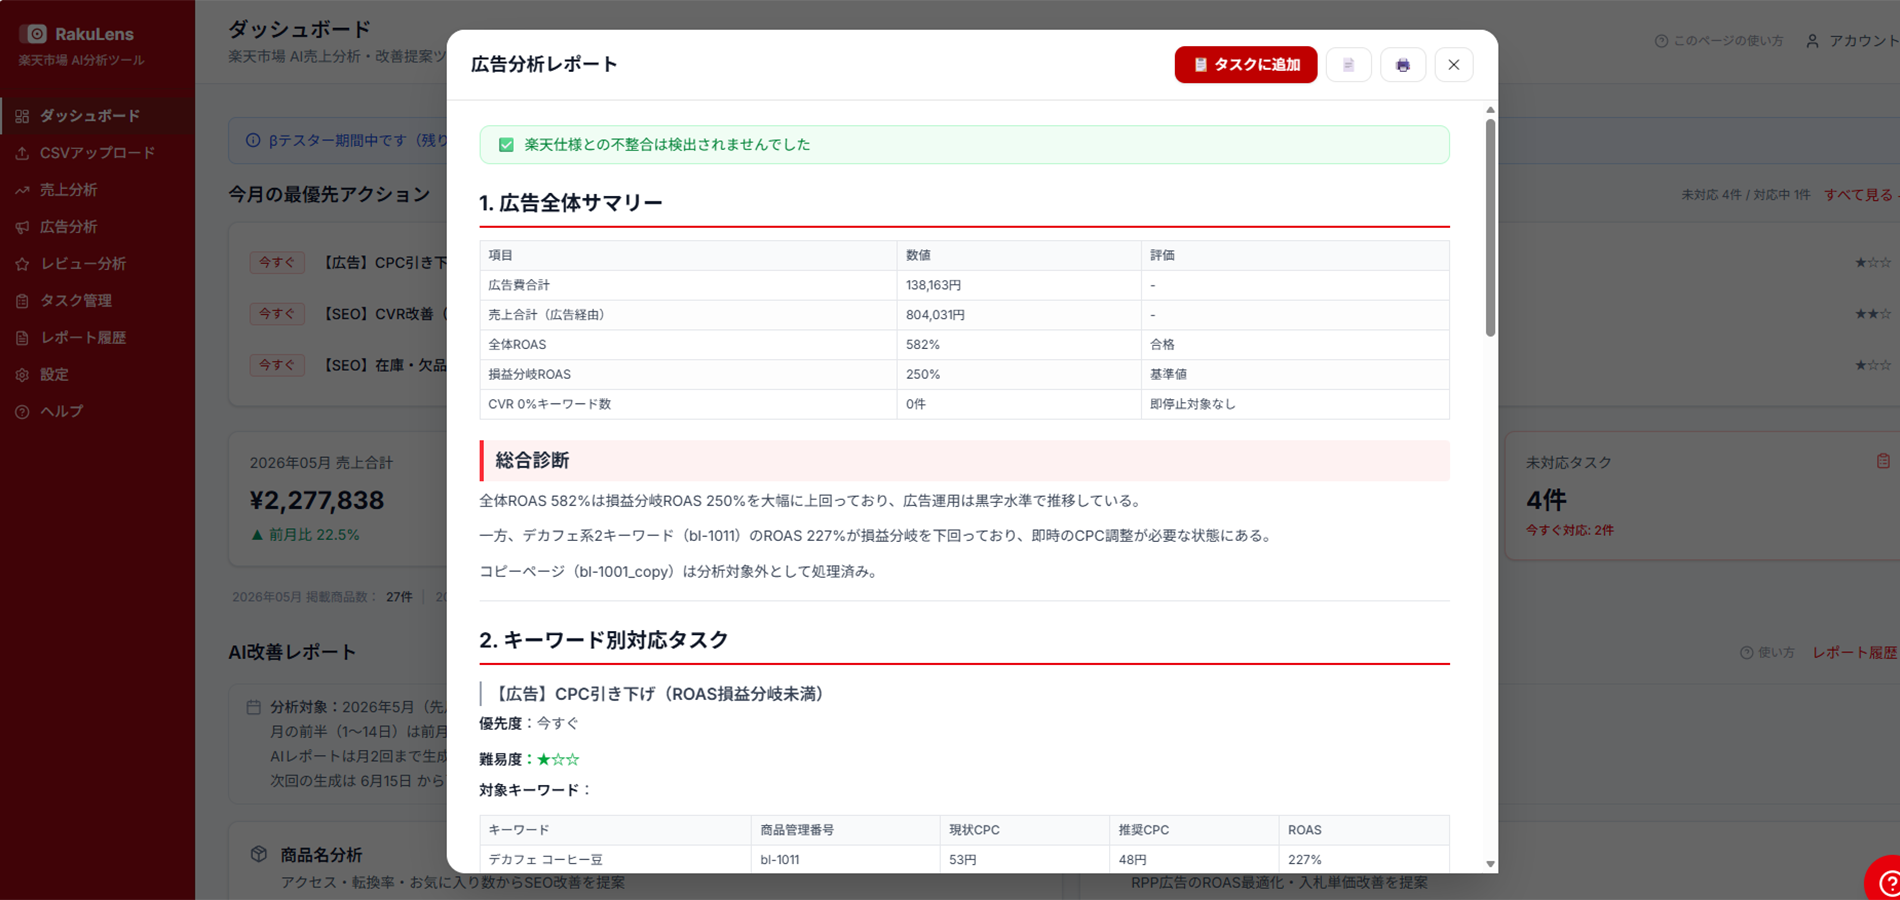Click the megaphone icon beside 広告分析
This screenshot has height=900, width=1900.
tap(22, 228)
